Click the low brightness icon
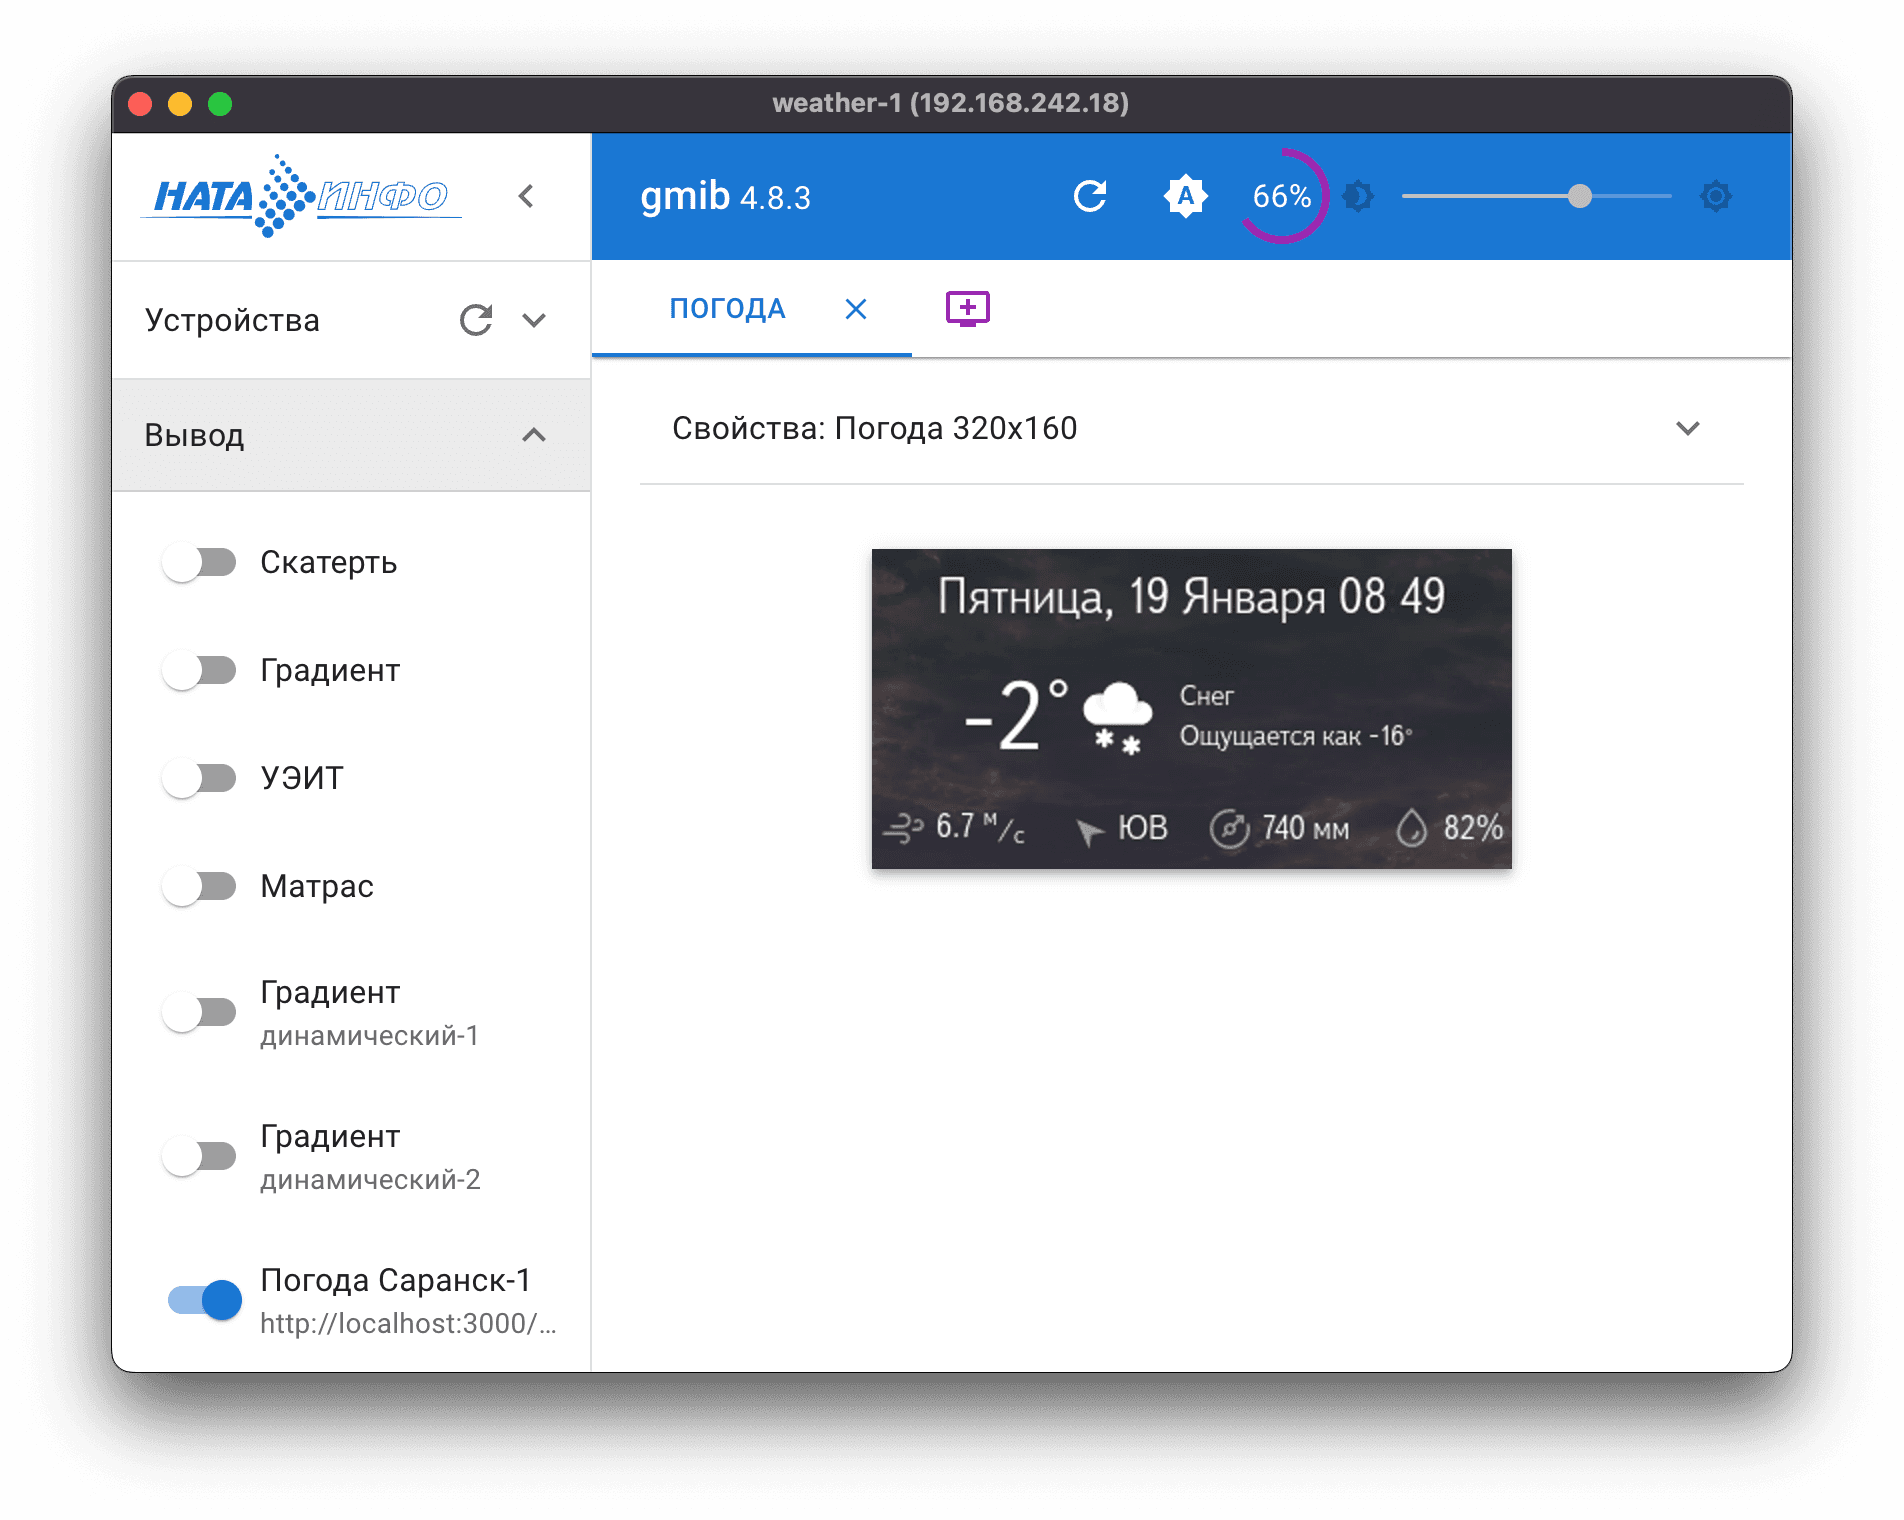The image size is (1904, 1520). [1358, 196]
